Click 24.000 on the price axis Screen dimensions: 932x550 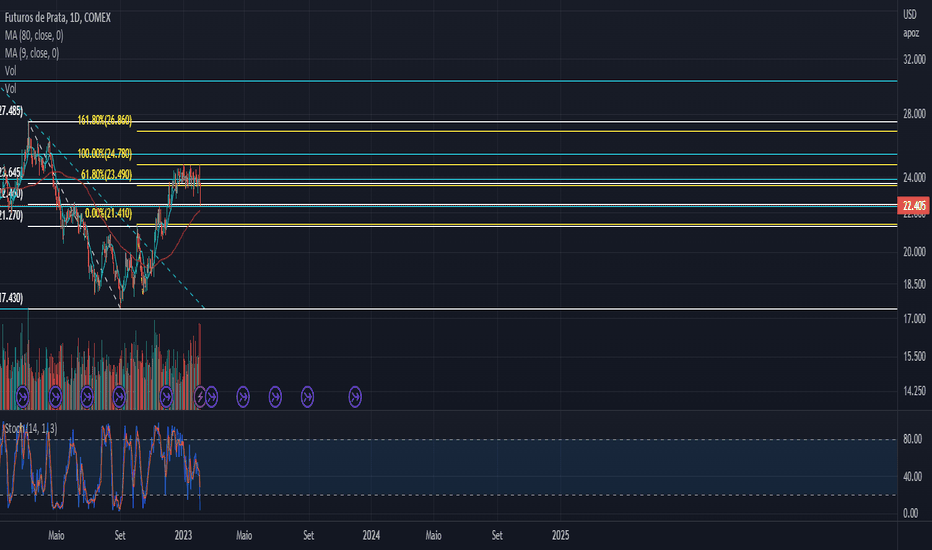tap(914, 177)
